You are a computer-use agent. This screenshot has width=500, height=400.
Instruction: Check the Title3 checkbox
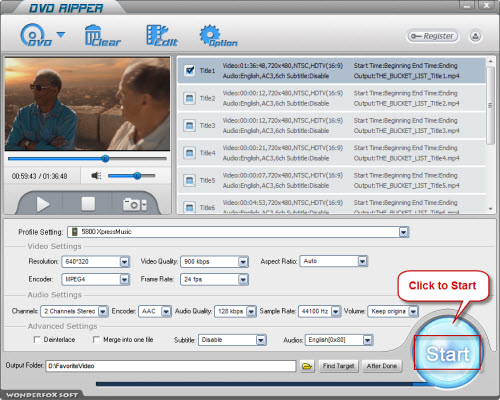[x=189, y=126]
